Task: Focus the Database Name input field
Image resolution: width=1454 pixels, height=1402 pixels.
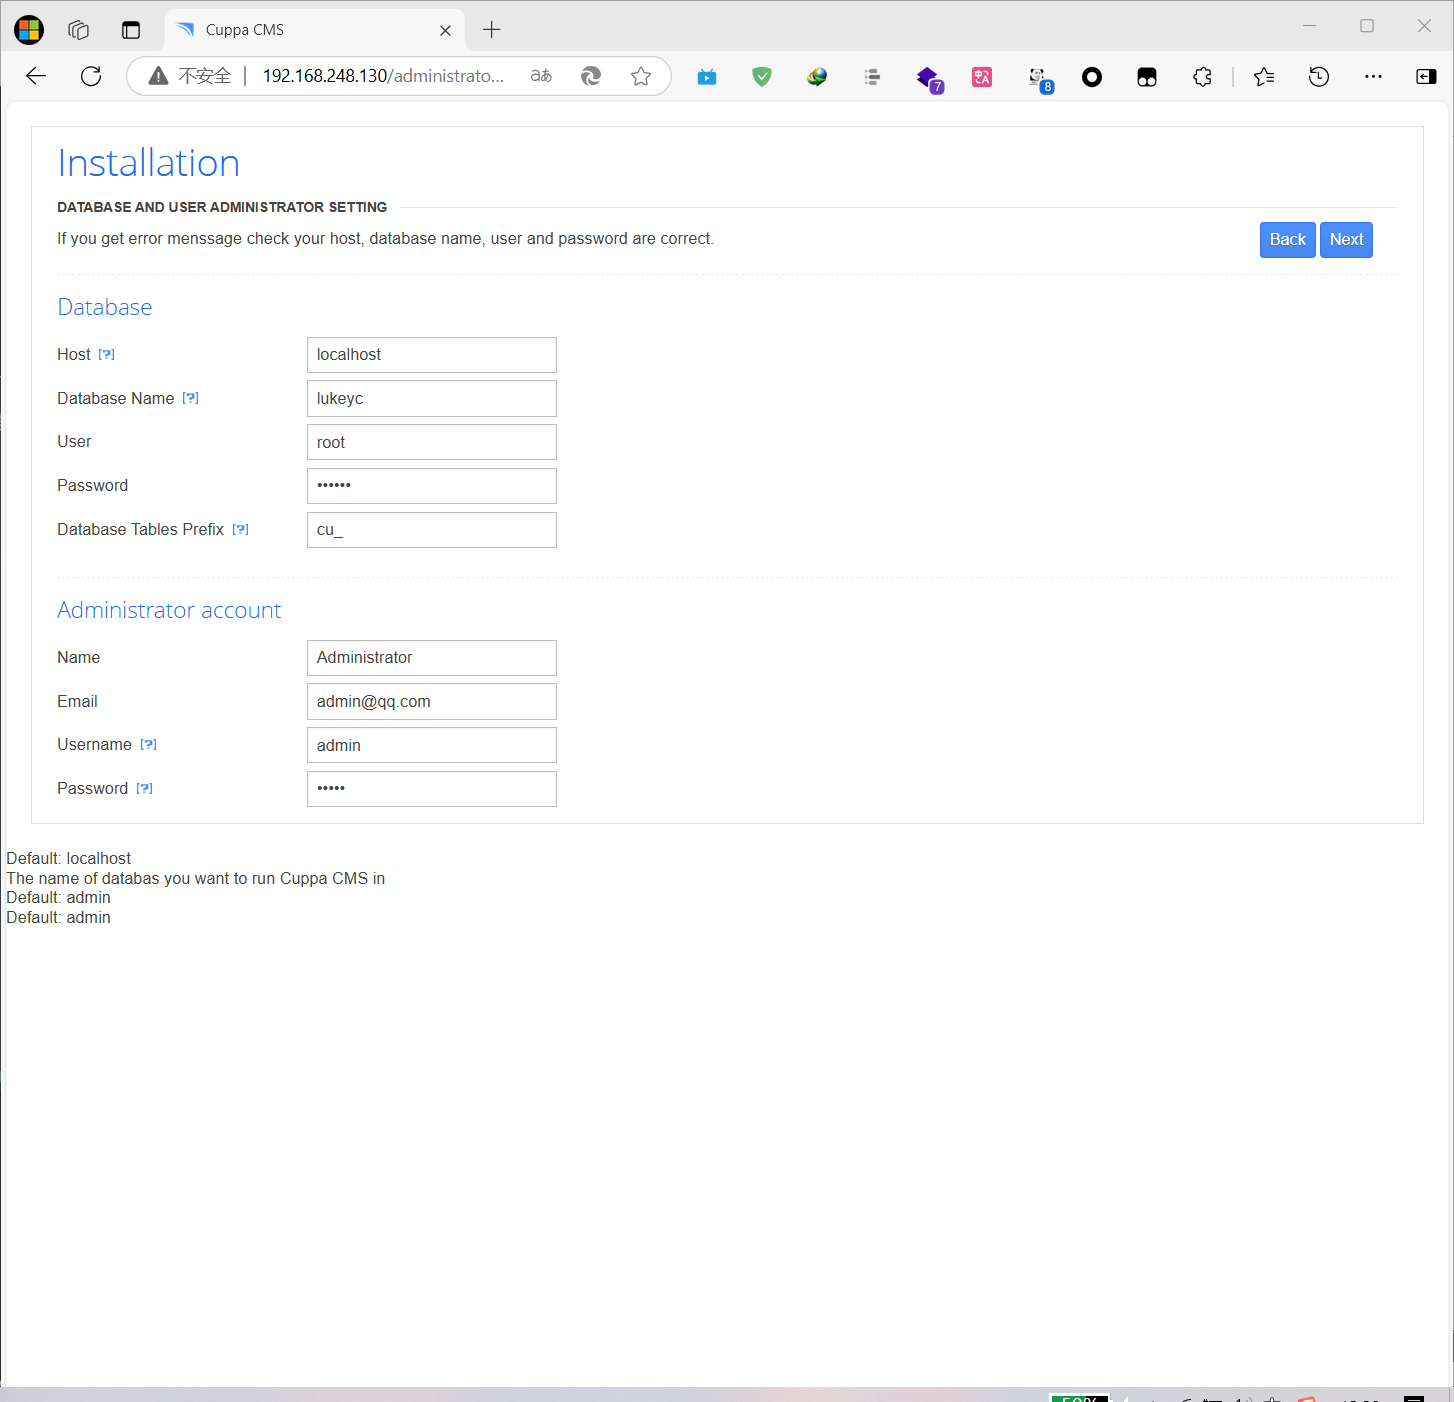Action: pos(431,399)
